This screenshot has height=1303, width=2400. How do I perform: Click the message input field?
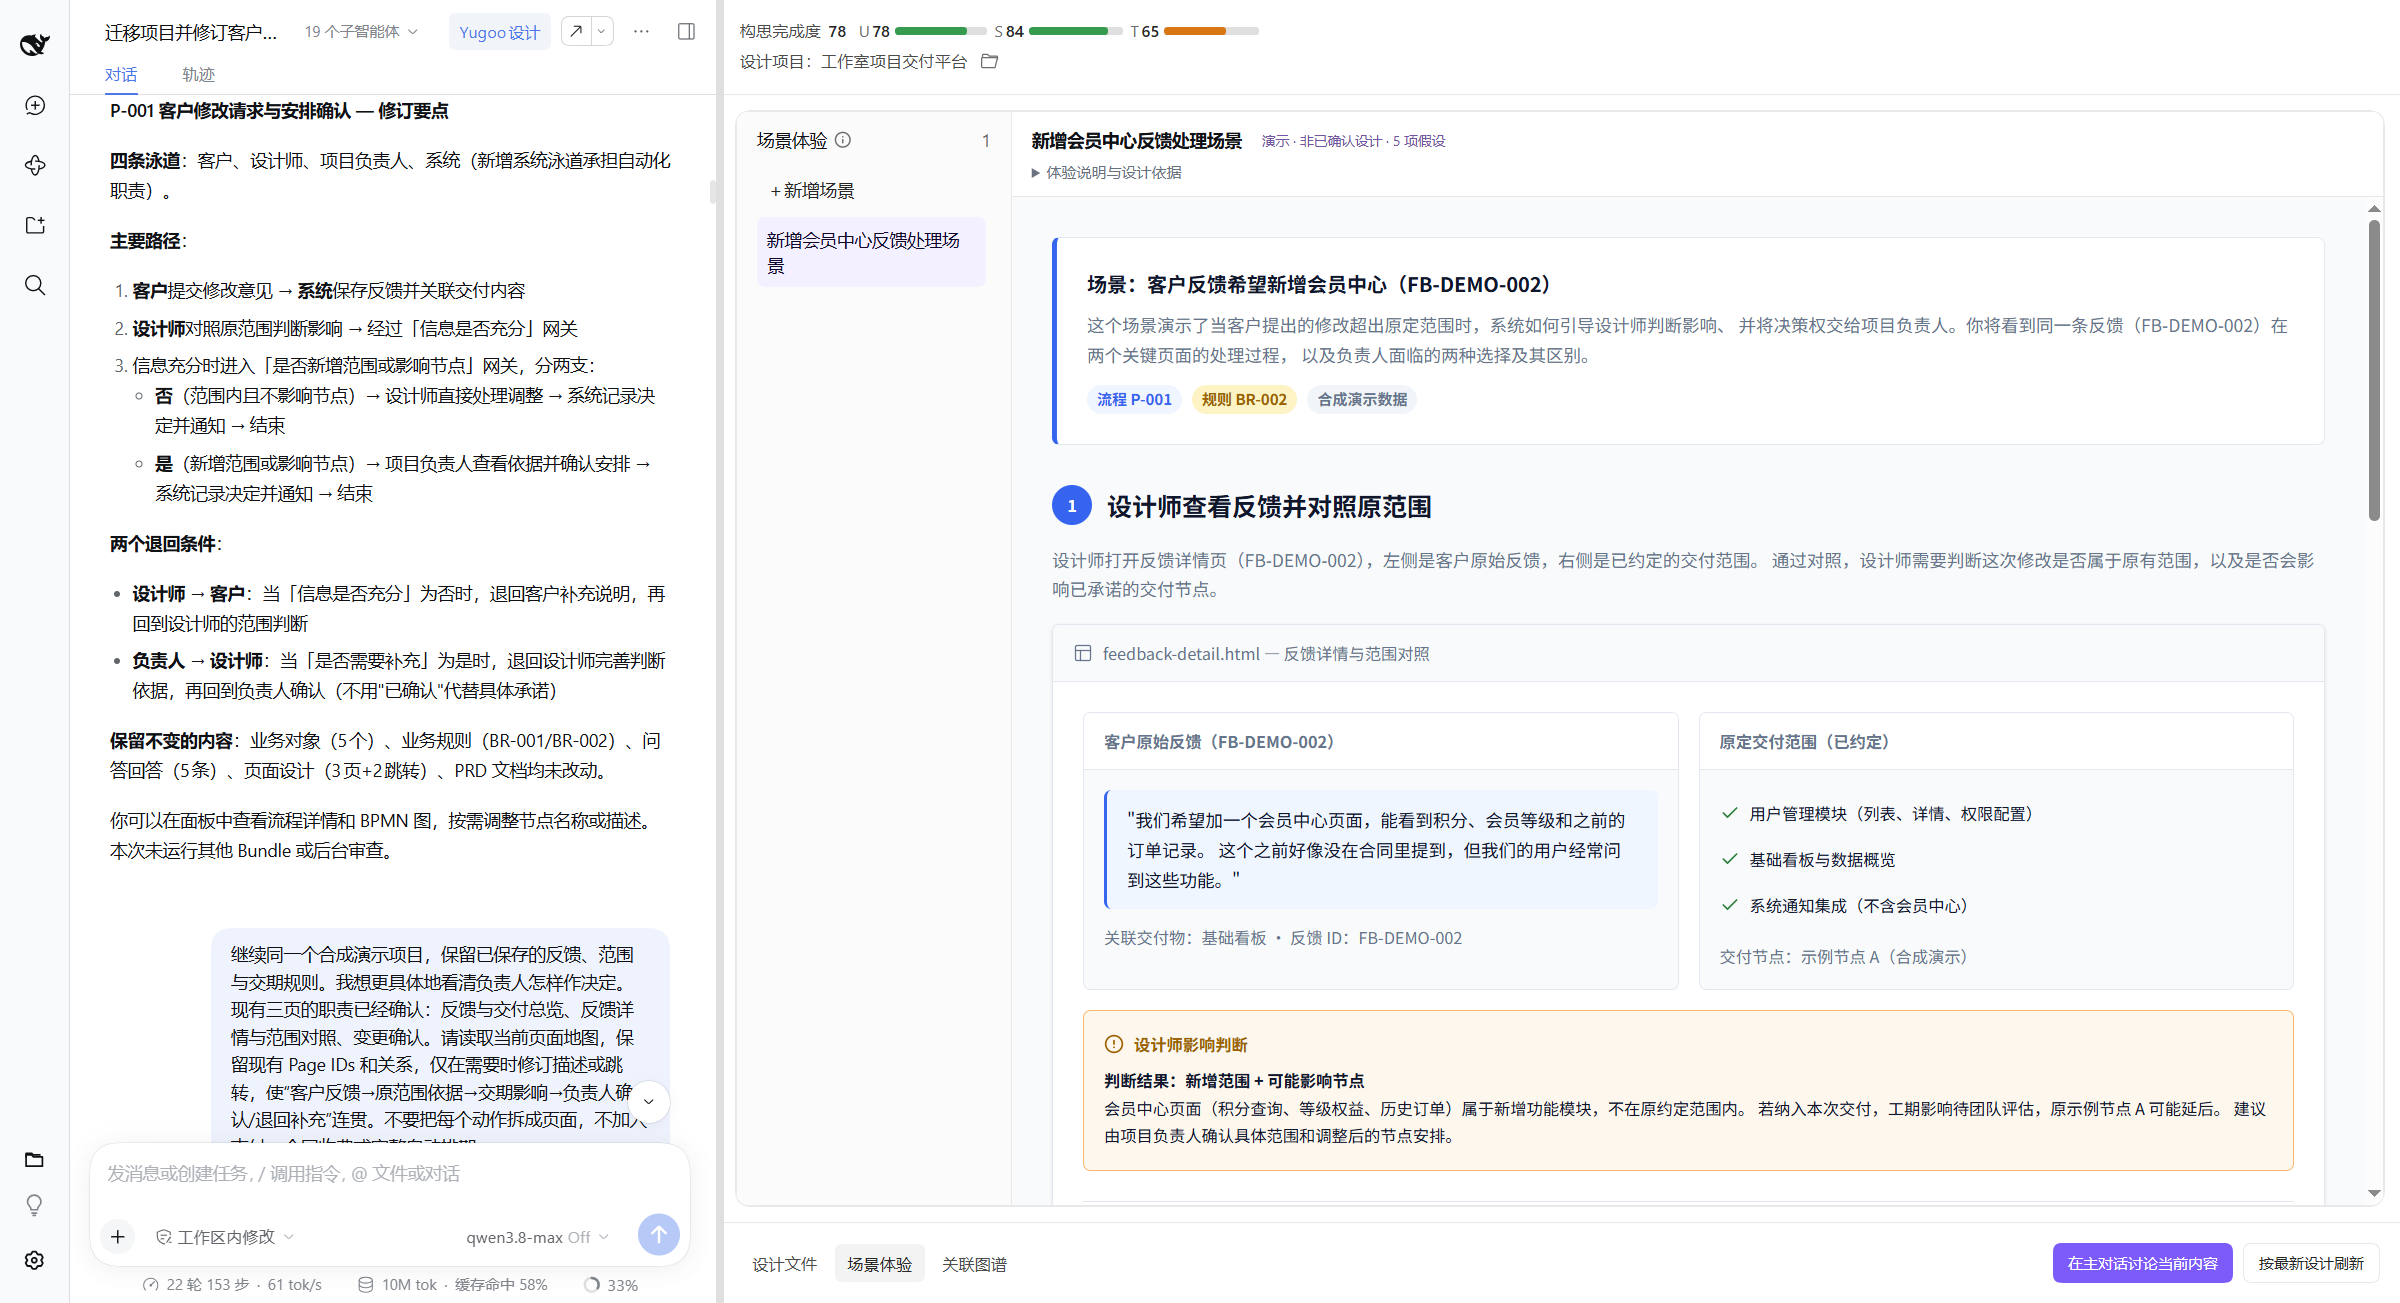point(390,1174)
